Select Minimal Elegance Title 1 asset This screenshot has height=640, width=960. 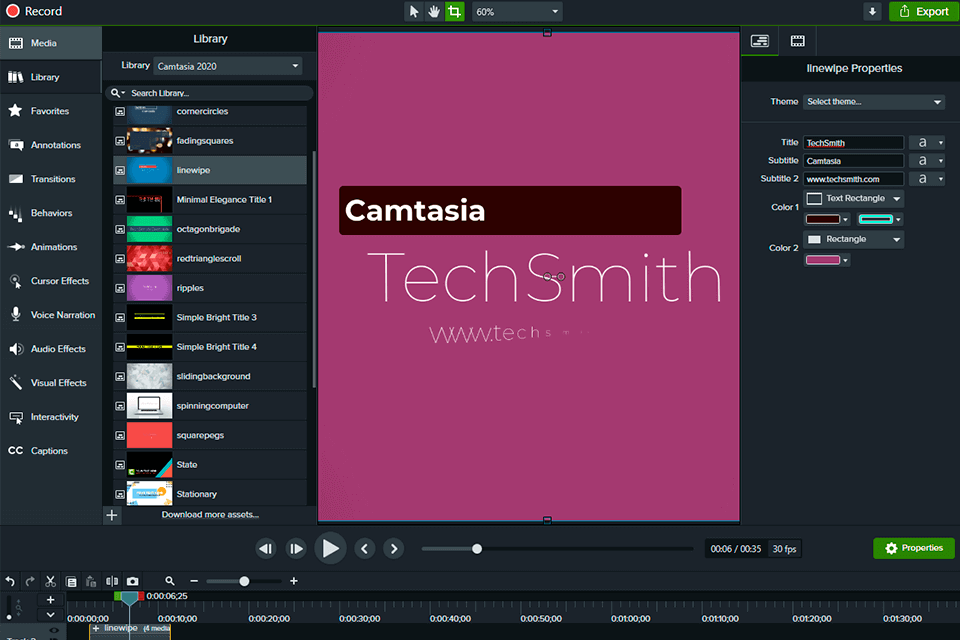point(210,200)
